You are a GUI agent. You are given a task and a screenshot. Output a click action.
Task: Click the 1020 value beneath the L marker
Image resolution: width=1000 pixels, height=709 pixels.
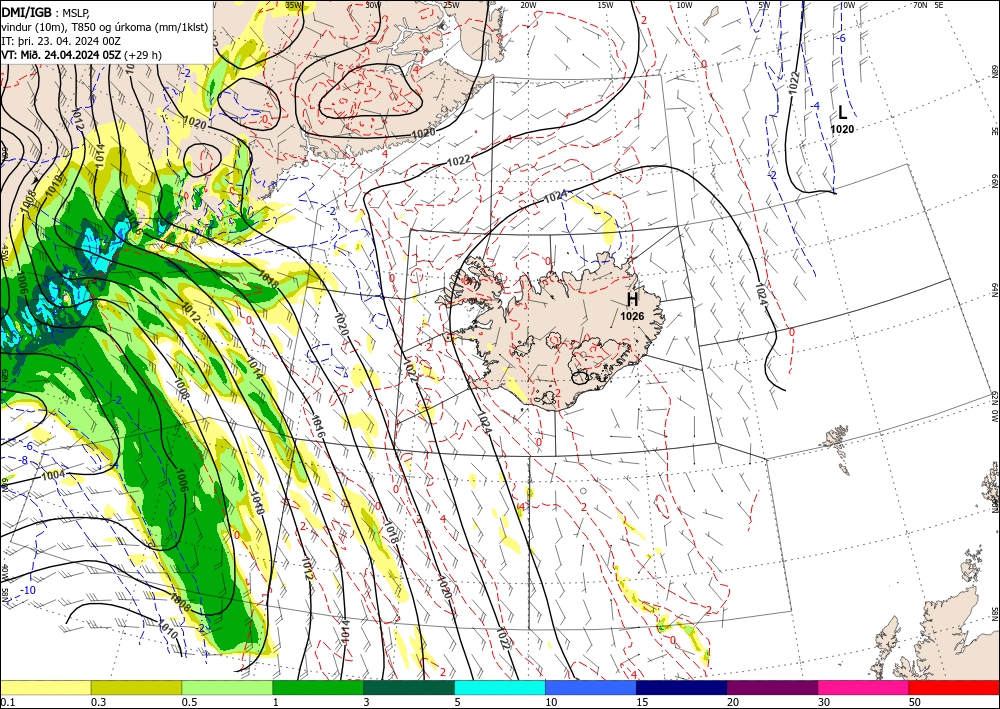842,129
